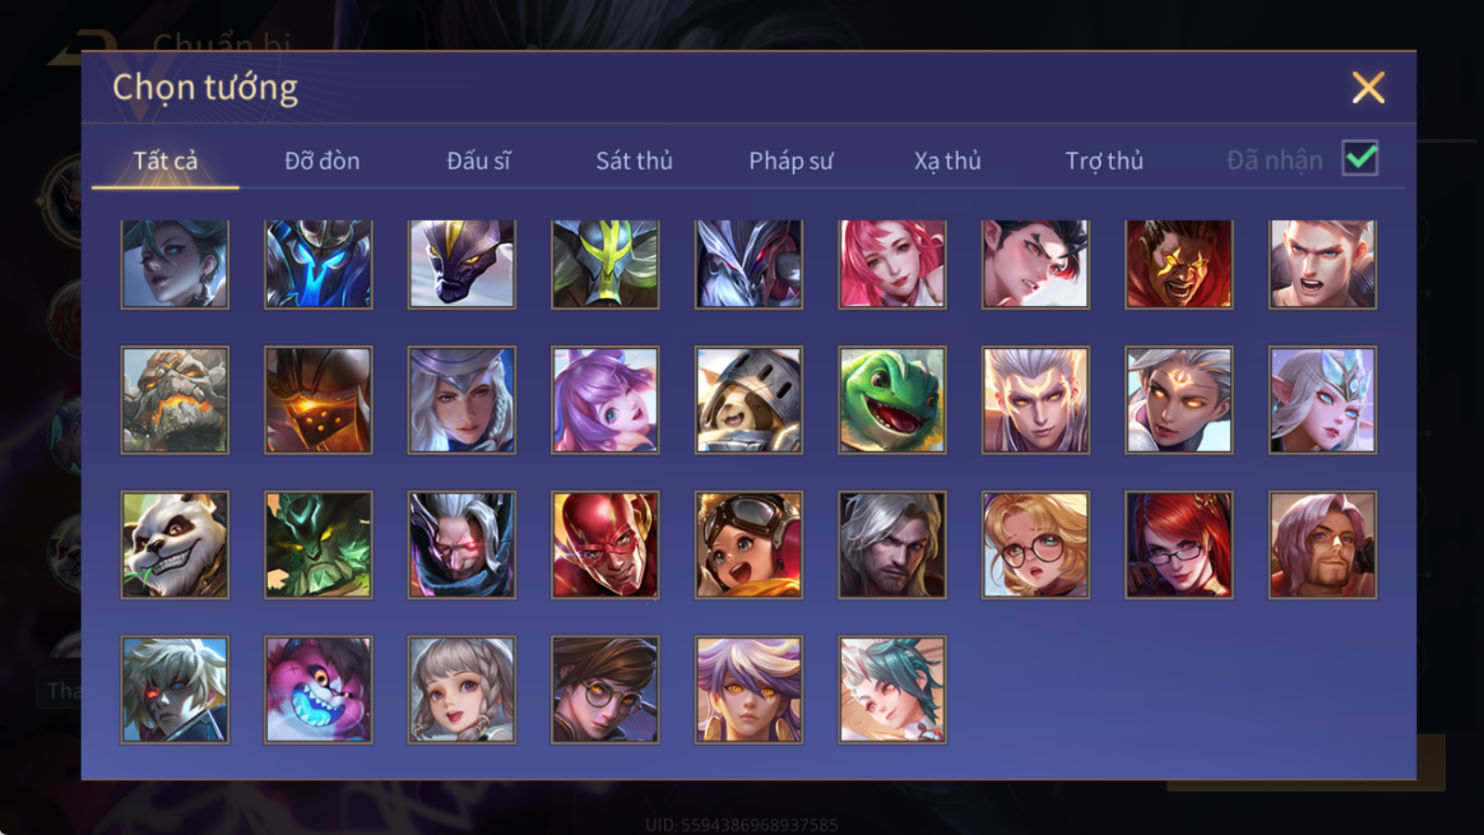Pick the blonde girl with round glasses
1484x835 pixels.
pyautogui.click(x=1035, y=545)
